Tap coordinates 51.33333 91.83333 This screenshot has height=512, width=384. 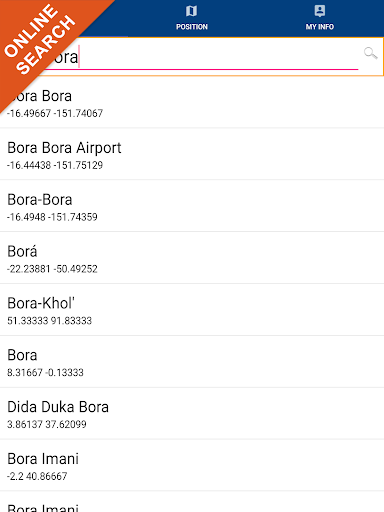pyautogui.click(x=49, y=321)
